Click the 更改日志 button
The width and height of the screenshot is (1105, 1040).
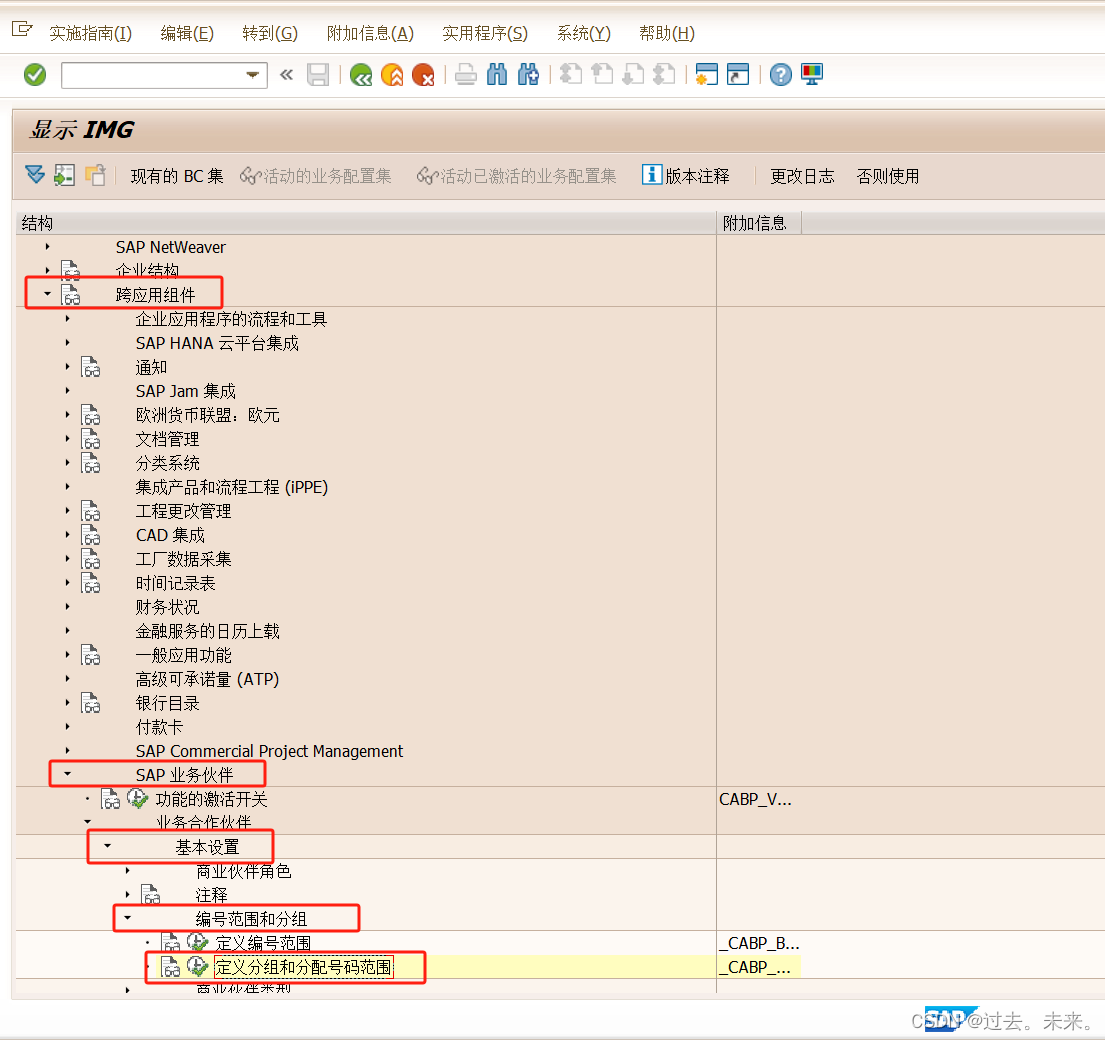802,176
